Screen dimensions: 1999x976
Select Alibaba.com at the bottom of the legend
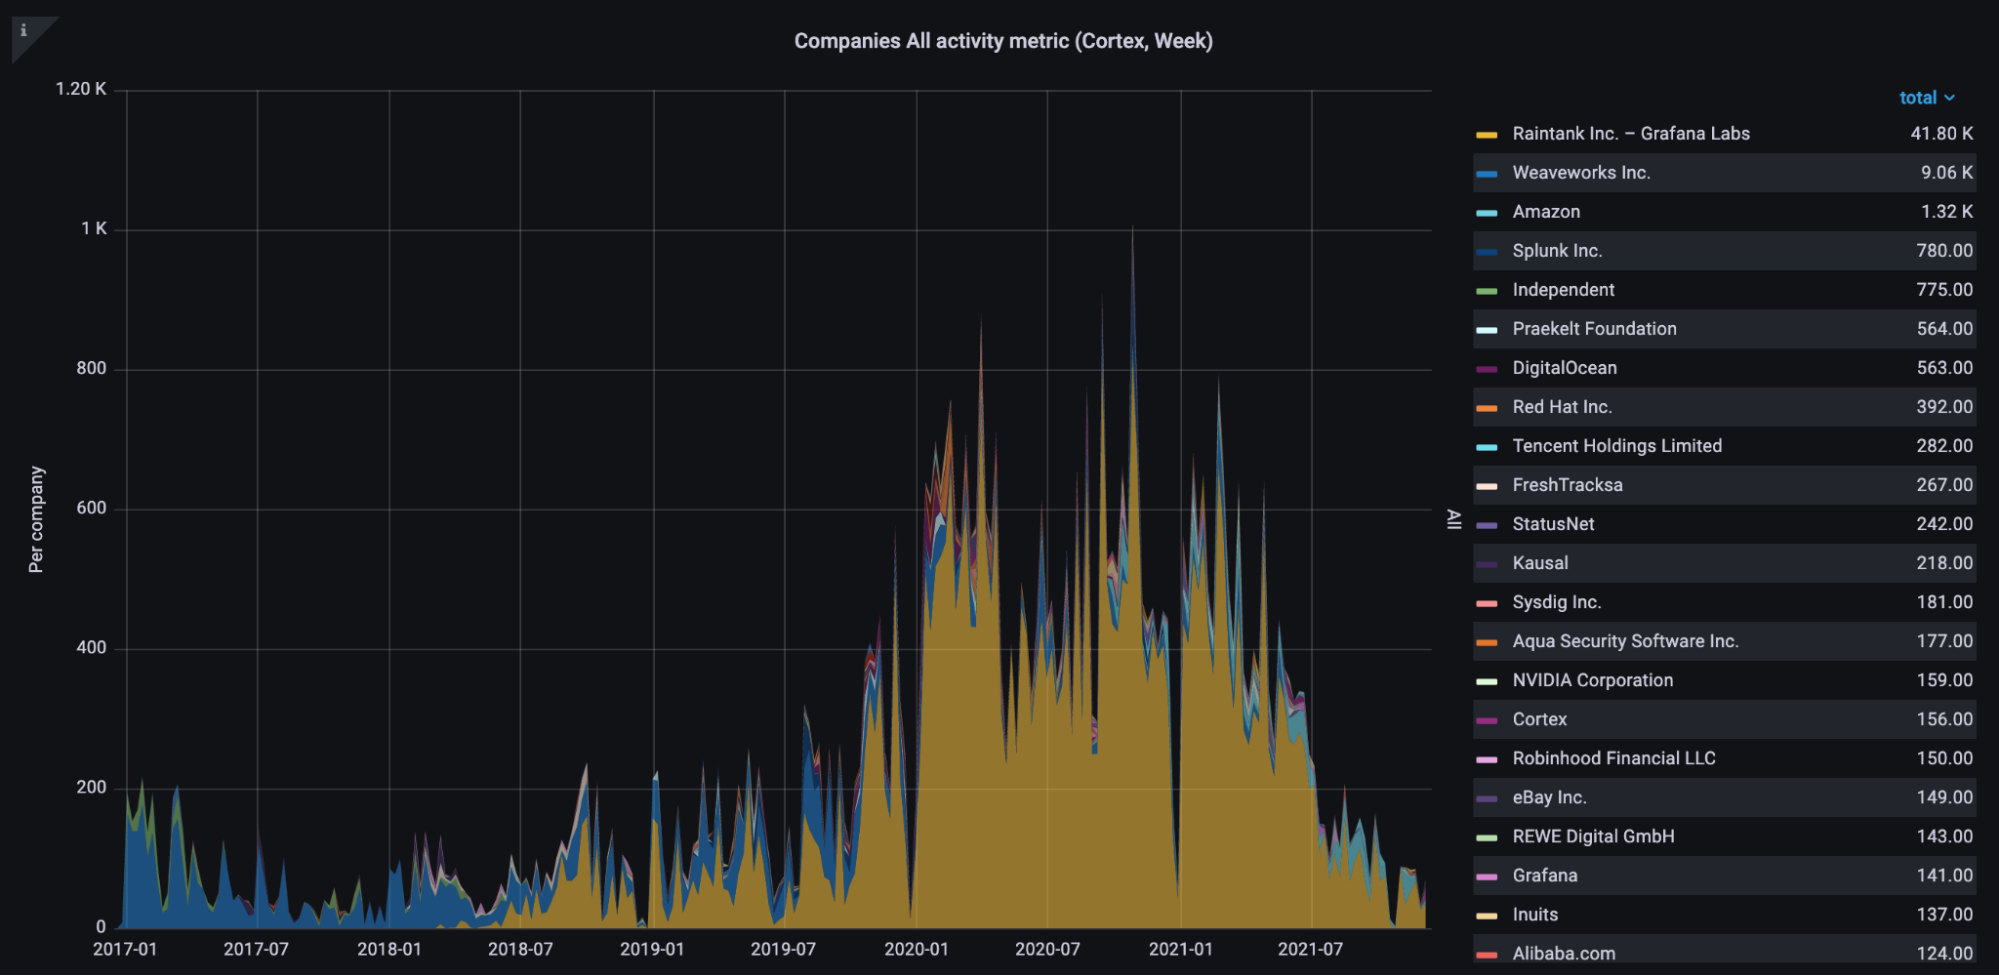click(x=1565, y=953)
